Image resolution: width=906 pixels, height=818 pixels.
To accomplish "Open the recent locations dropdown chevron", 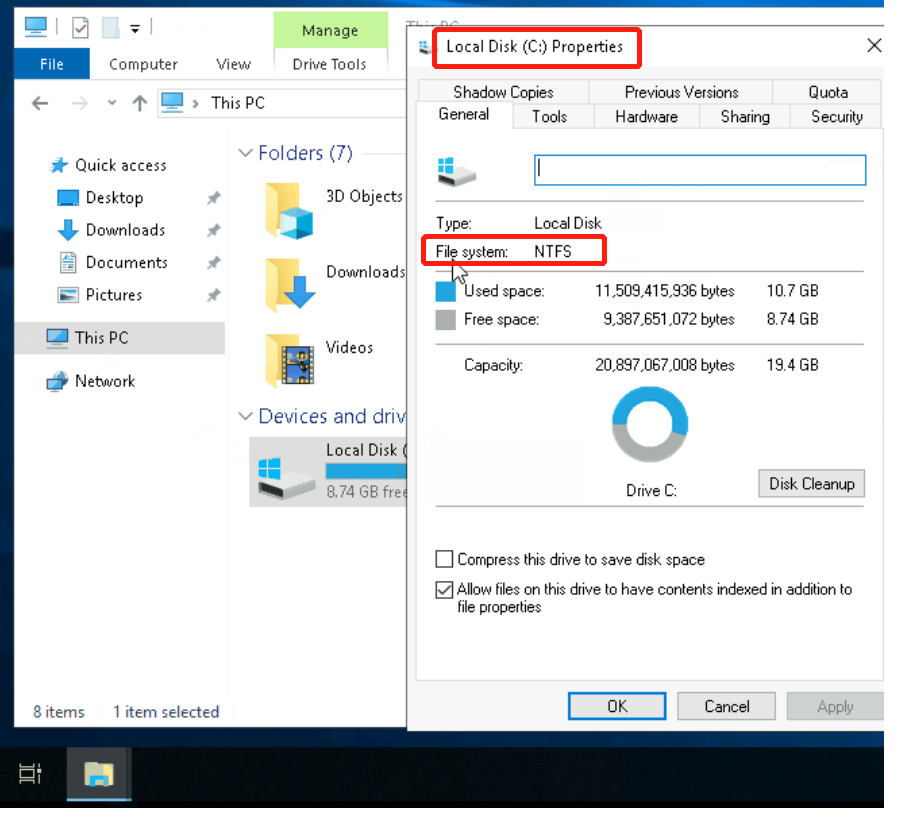I will 112,103.
